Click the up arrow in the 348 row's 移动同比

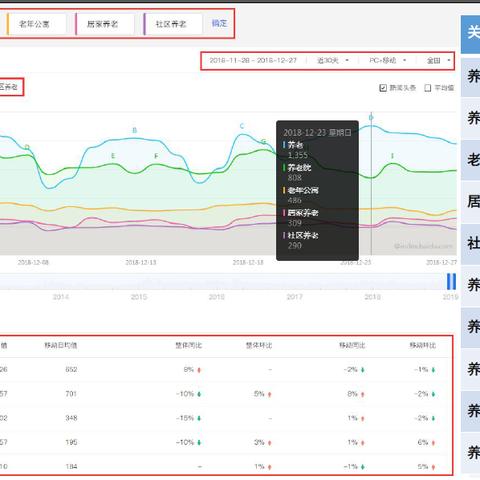click(363, 418)
